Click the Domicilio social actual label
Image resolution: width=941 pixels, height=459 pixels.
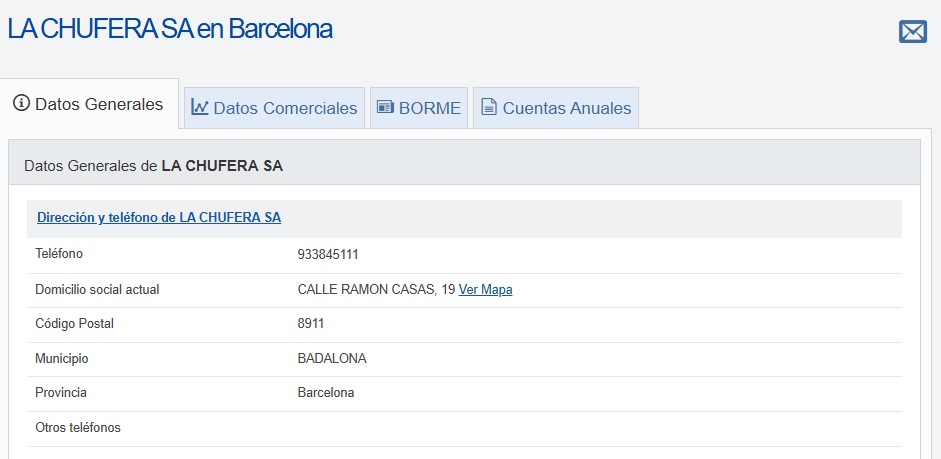pos(97,290)
